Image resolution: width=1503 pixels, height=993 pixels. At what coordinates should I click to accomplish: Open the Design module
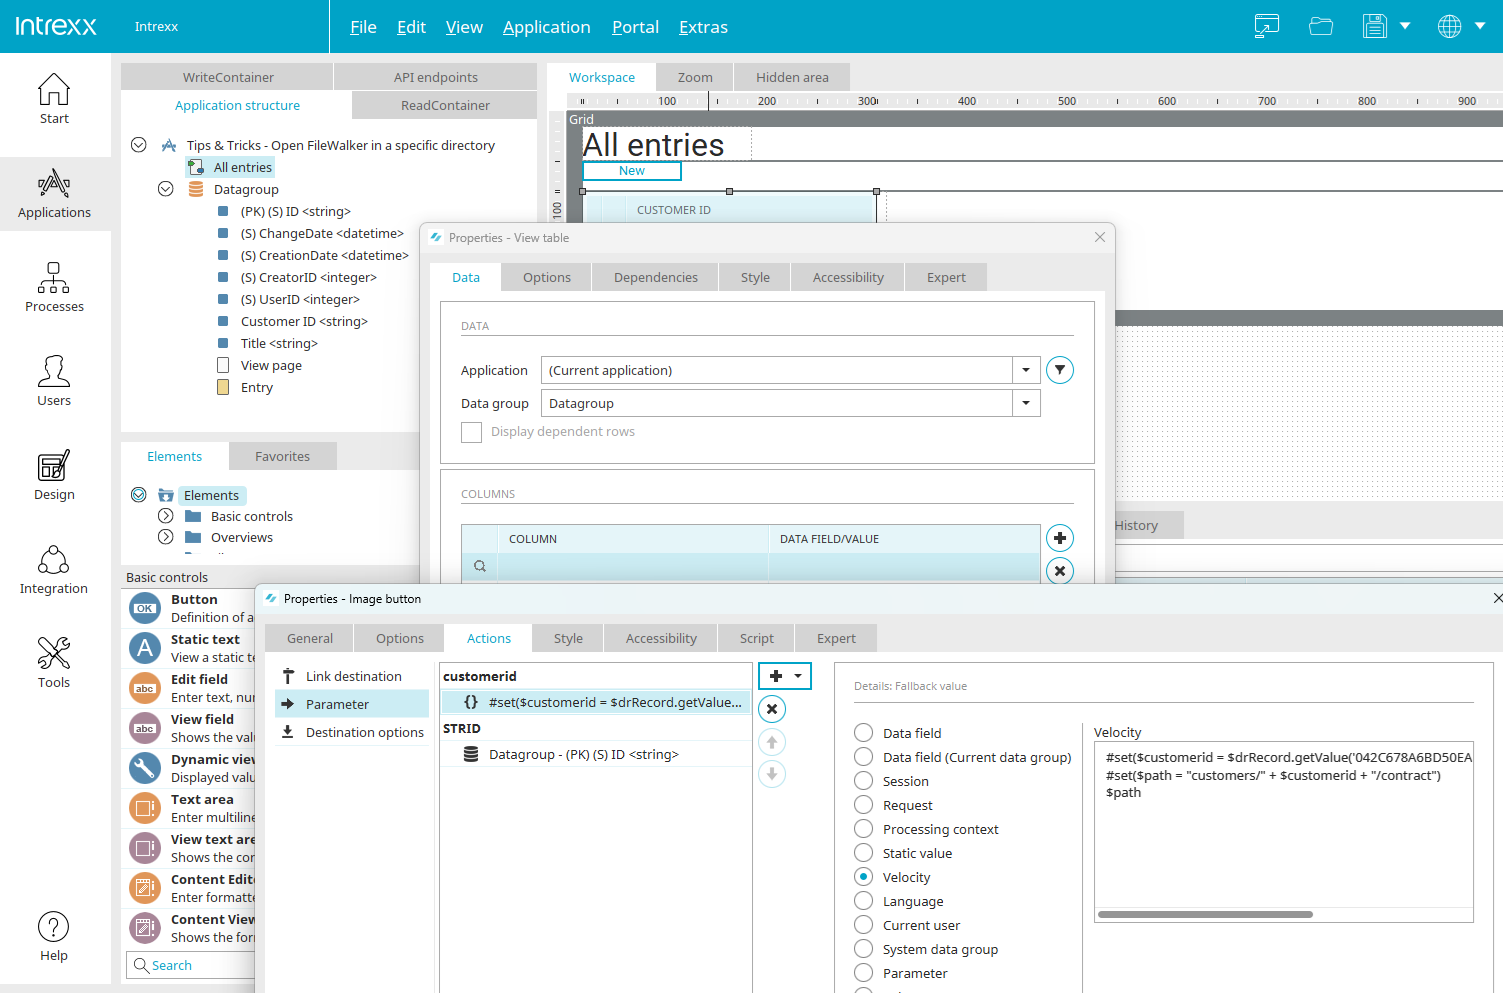pos(54,475)
